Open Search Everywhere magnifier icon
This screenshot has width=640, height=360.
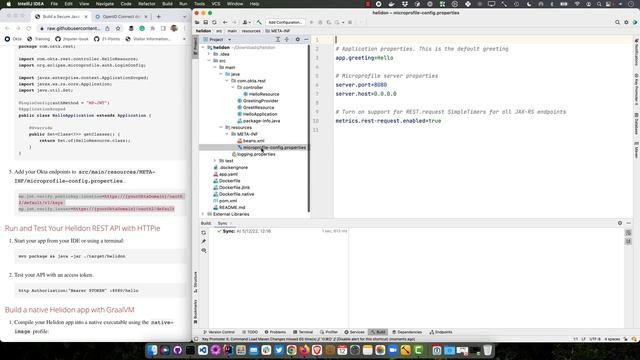coord(617,22)
